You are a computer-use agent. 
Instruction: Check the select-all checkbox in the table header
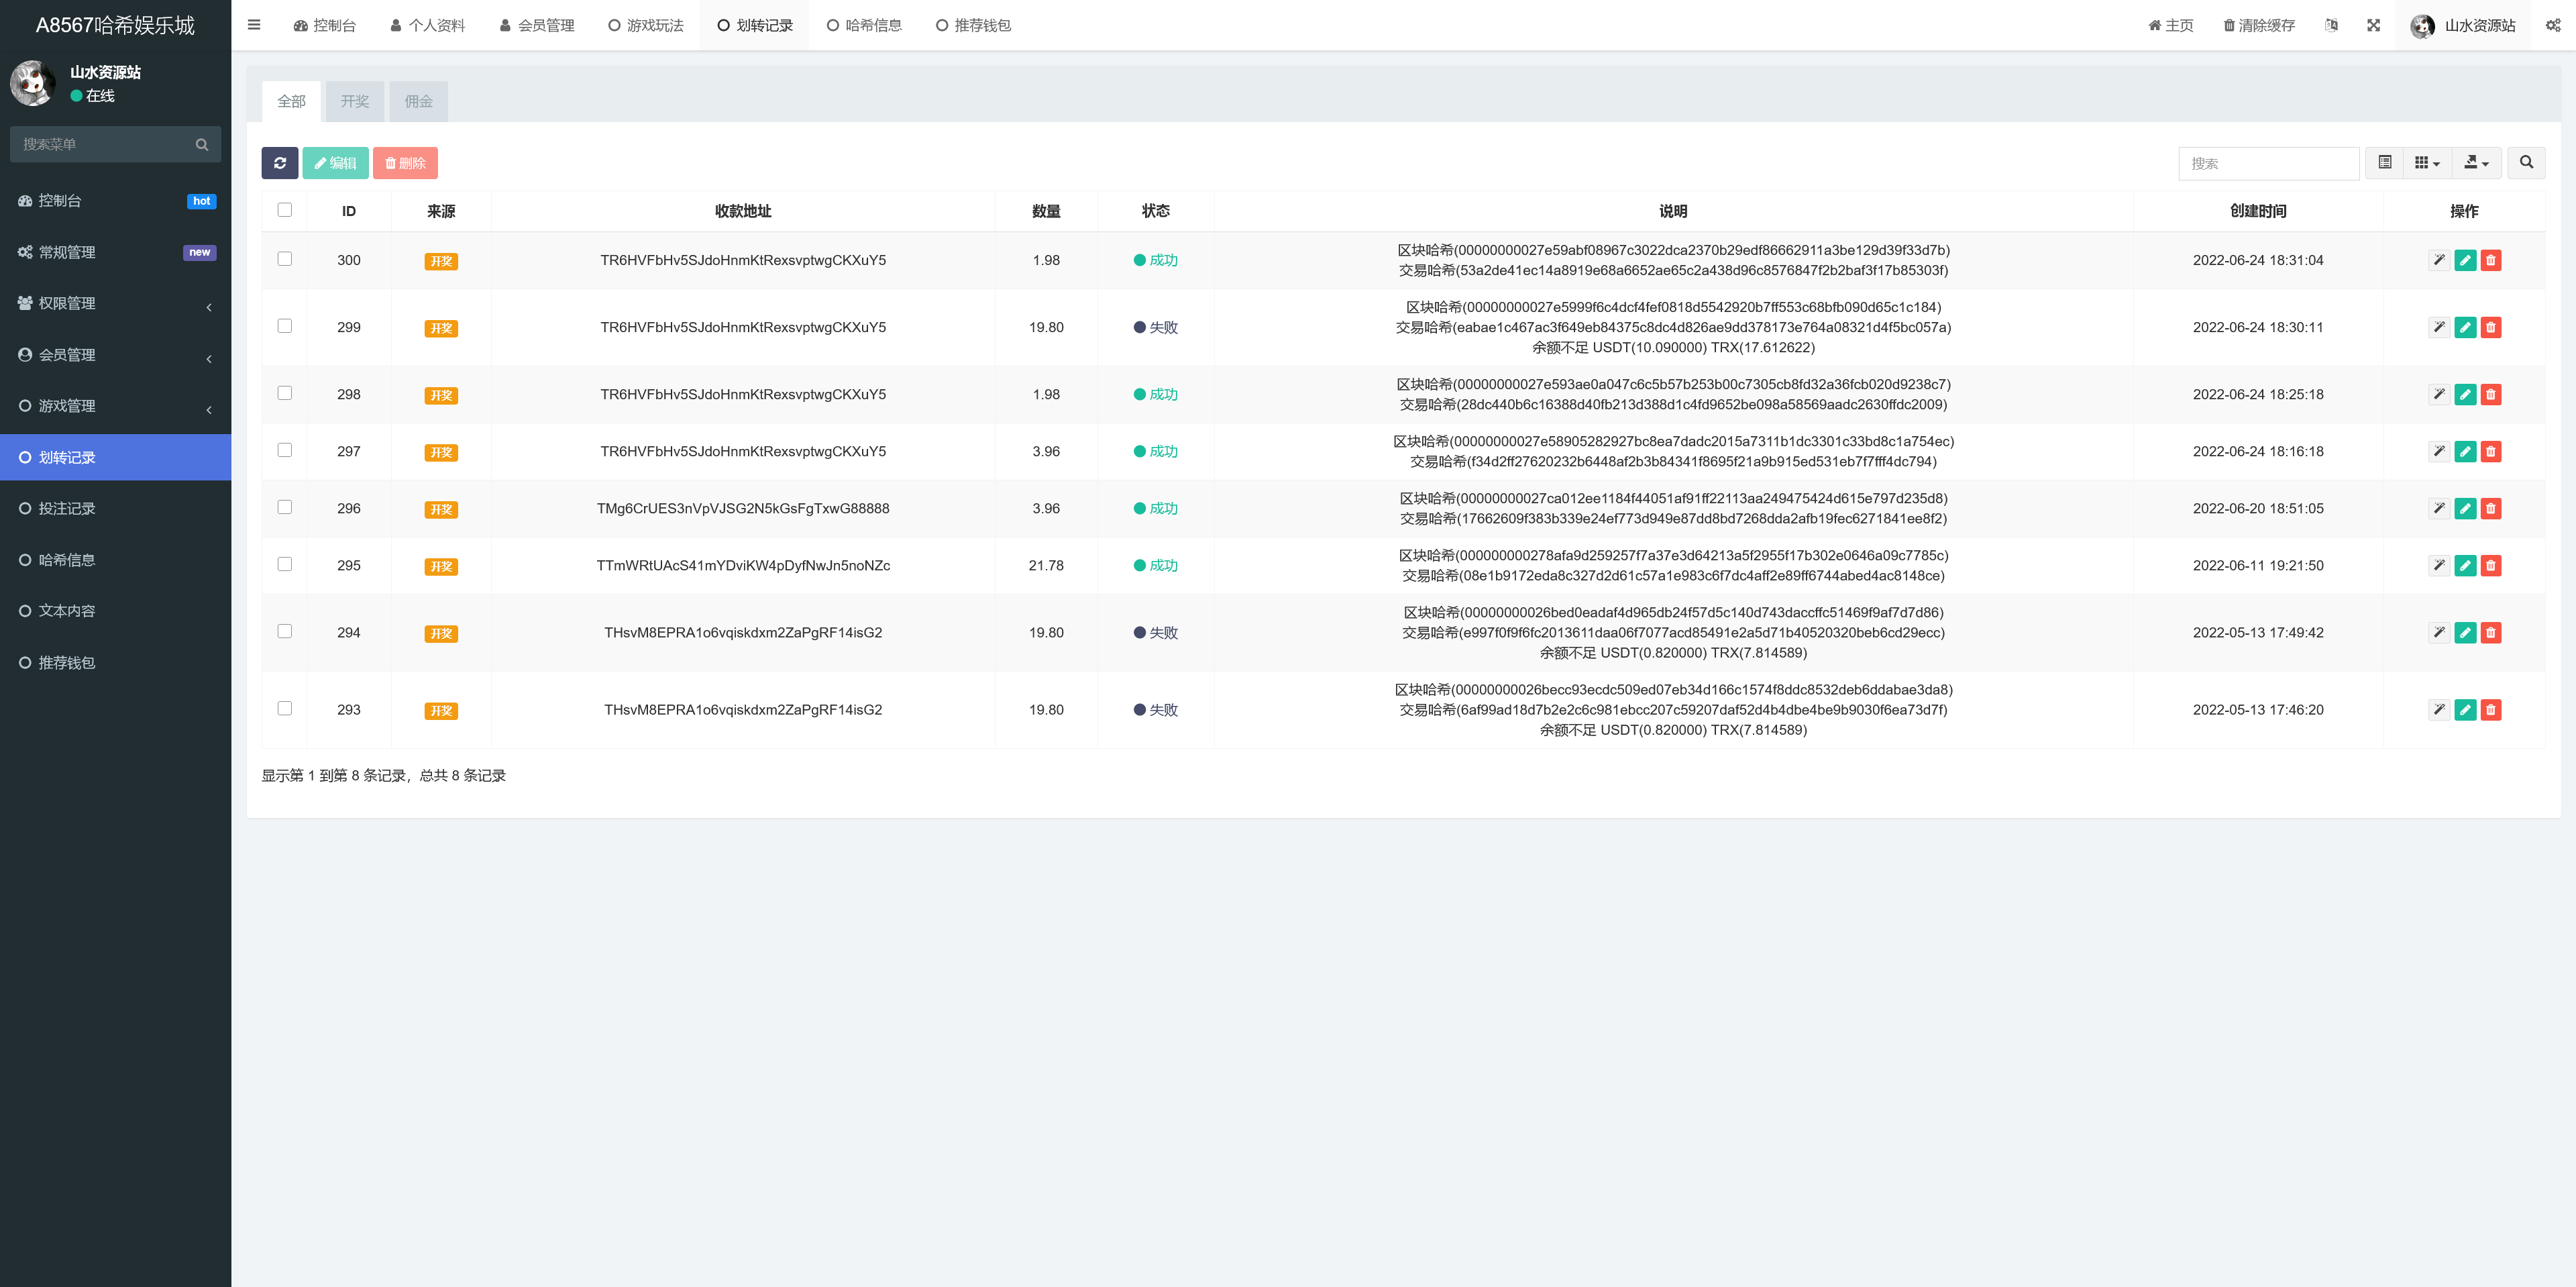[285, 210]
